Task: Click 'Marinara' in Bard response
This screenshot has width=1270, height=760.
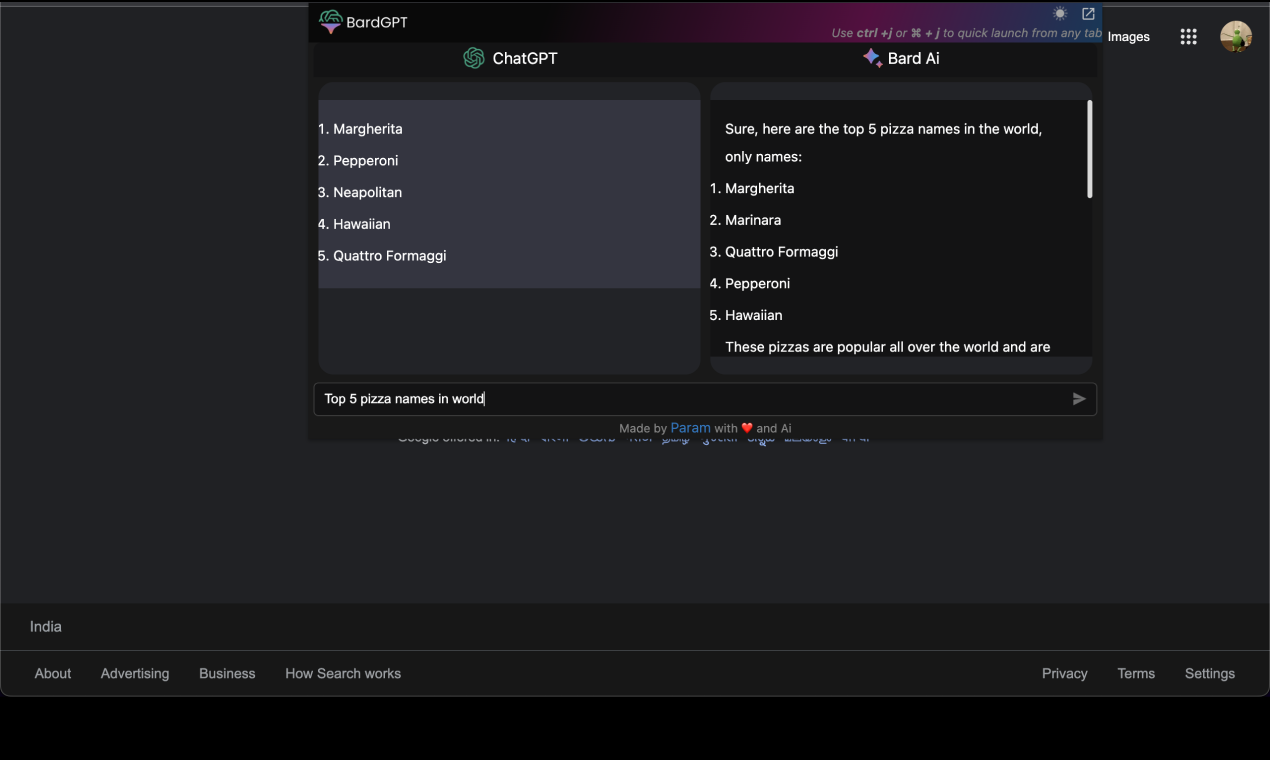Action: [753, 220]
